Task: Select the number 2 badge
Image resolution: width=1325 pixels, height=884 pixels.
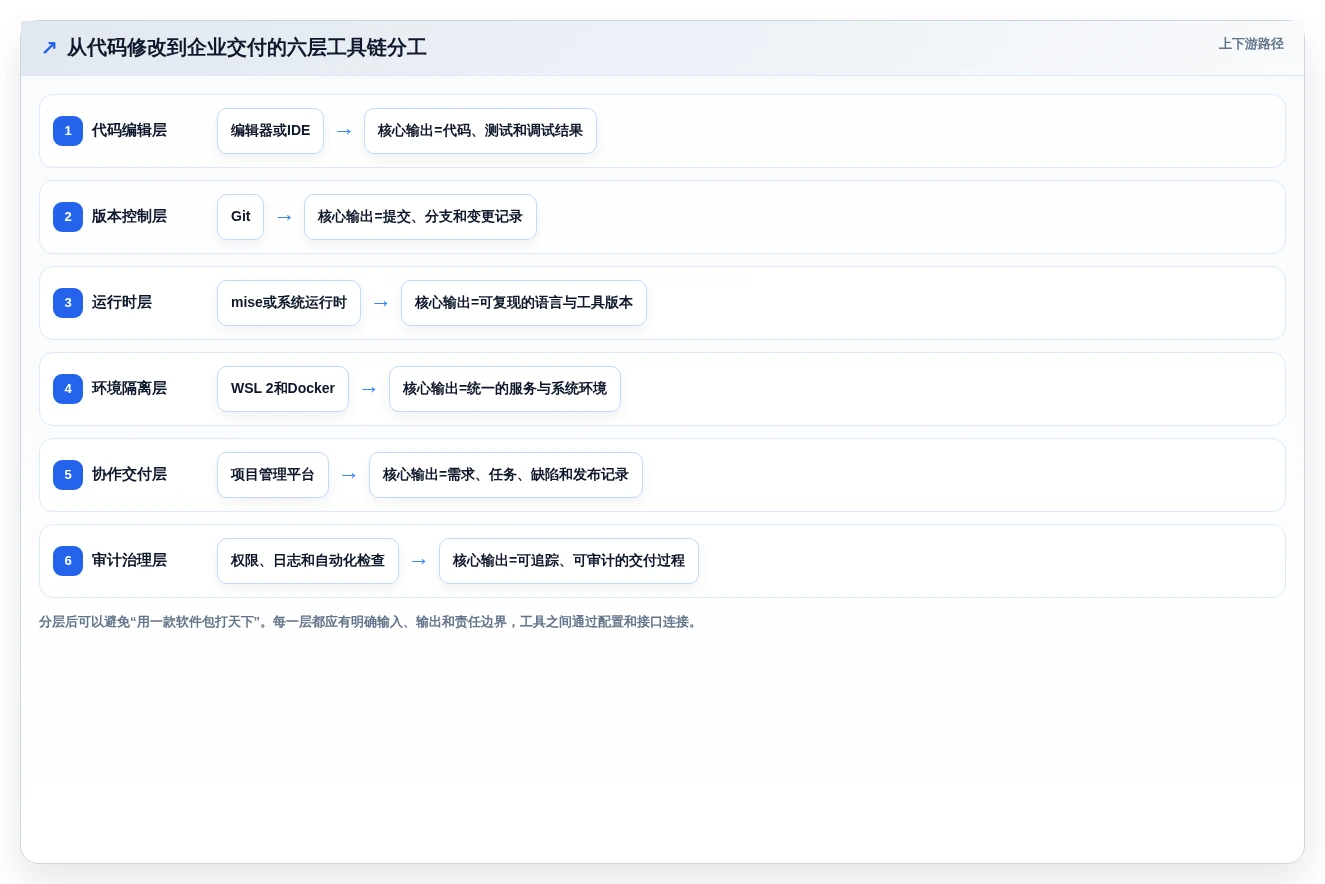Action: point(68,217)
